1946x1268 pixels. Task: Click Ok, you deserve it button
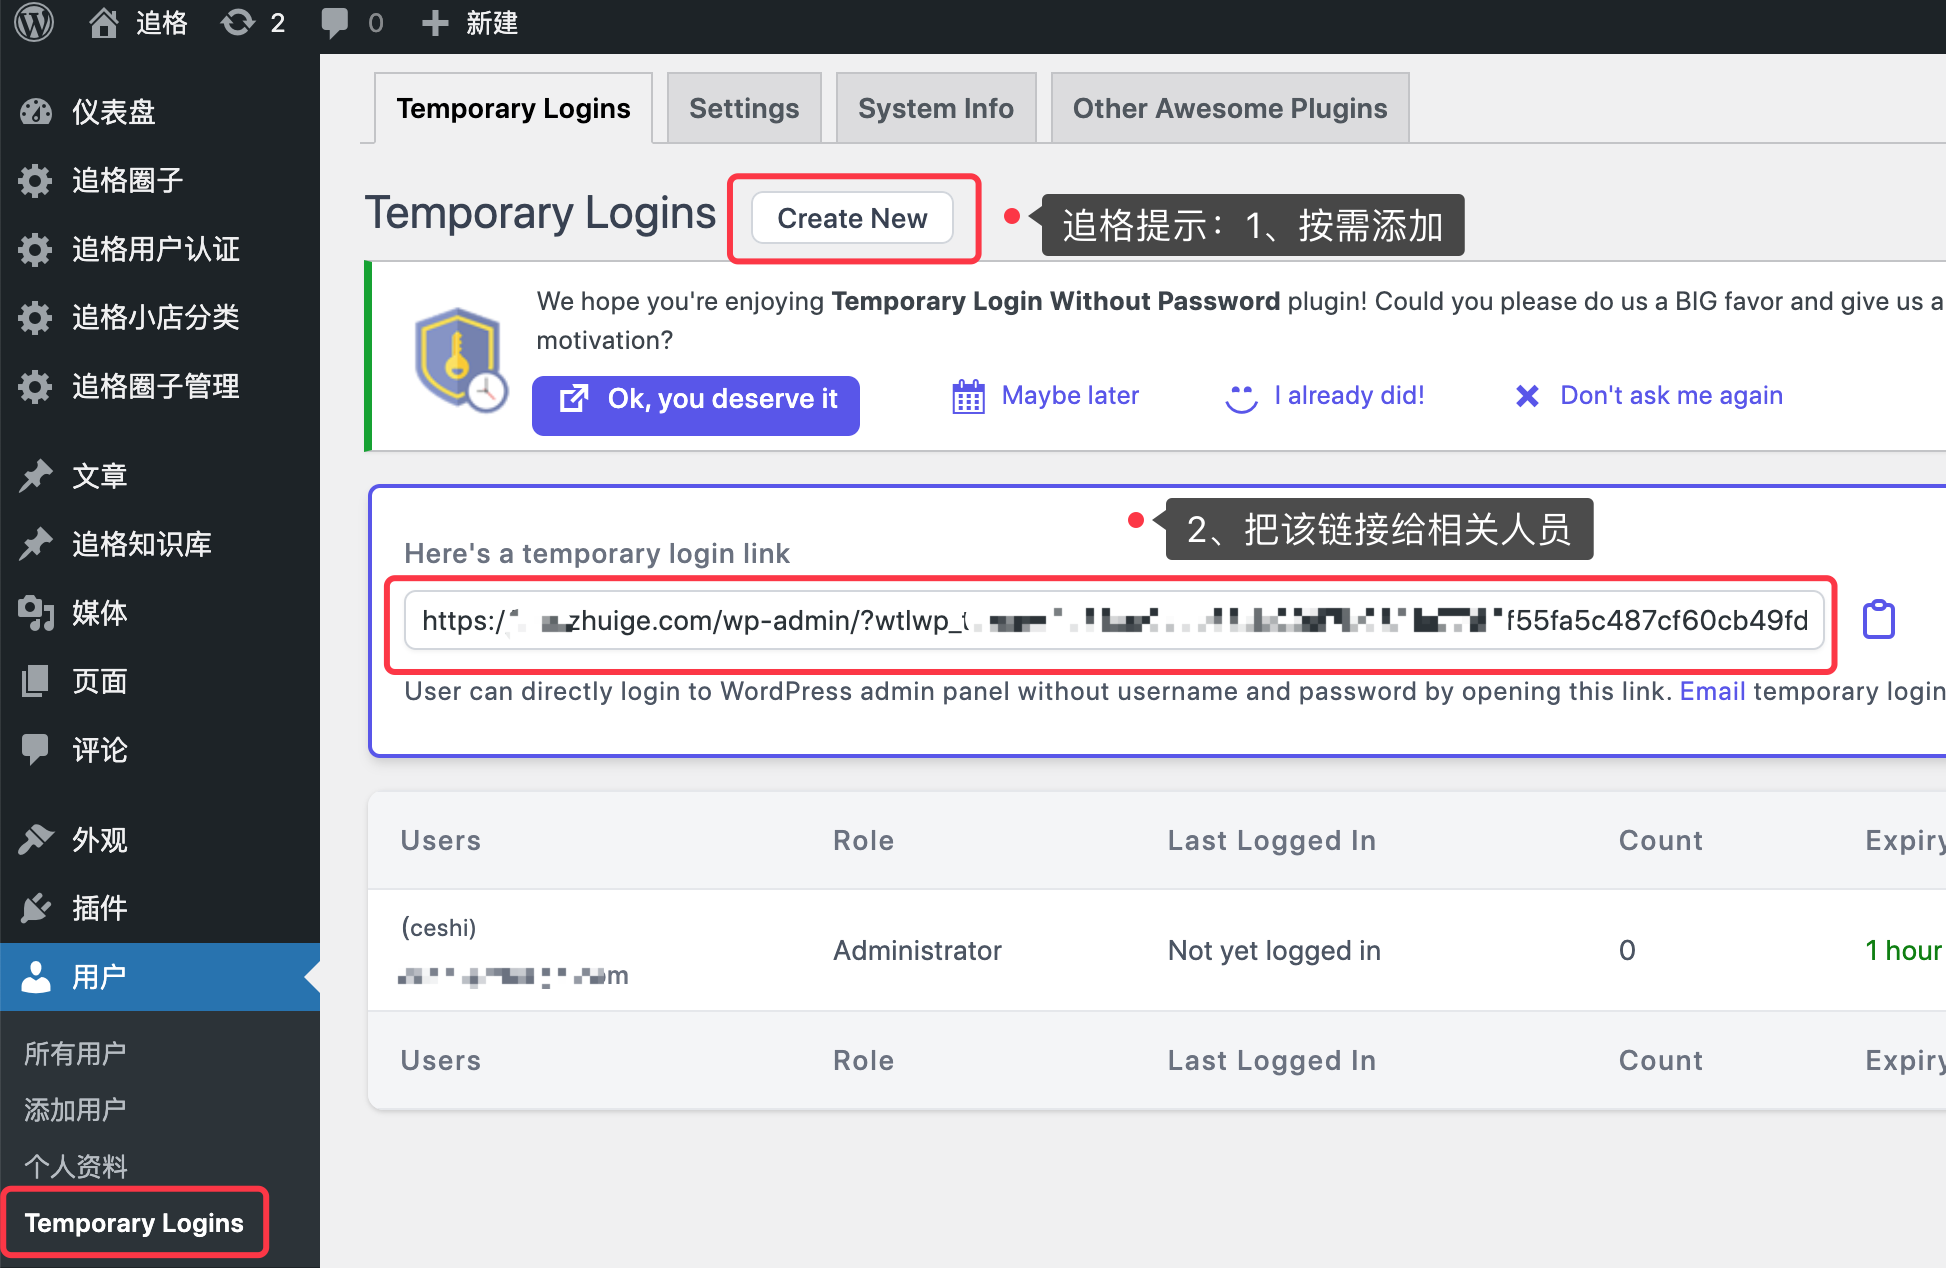click(696, 404)
